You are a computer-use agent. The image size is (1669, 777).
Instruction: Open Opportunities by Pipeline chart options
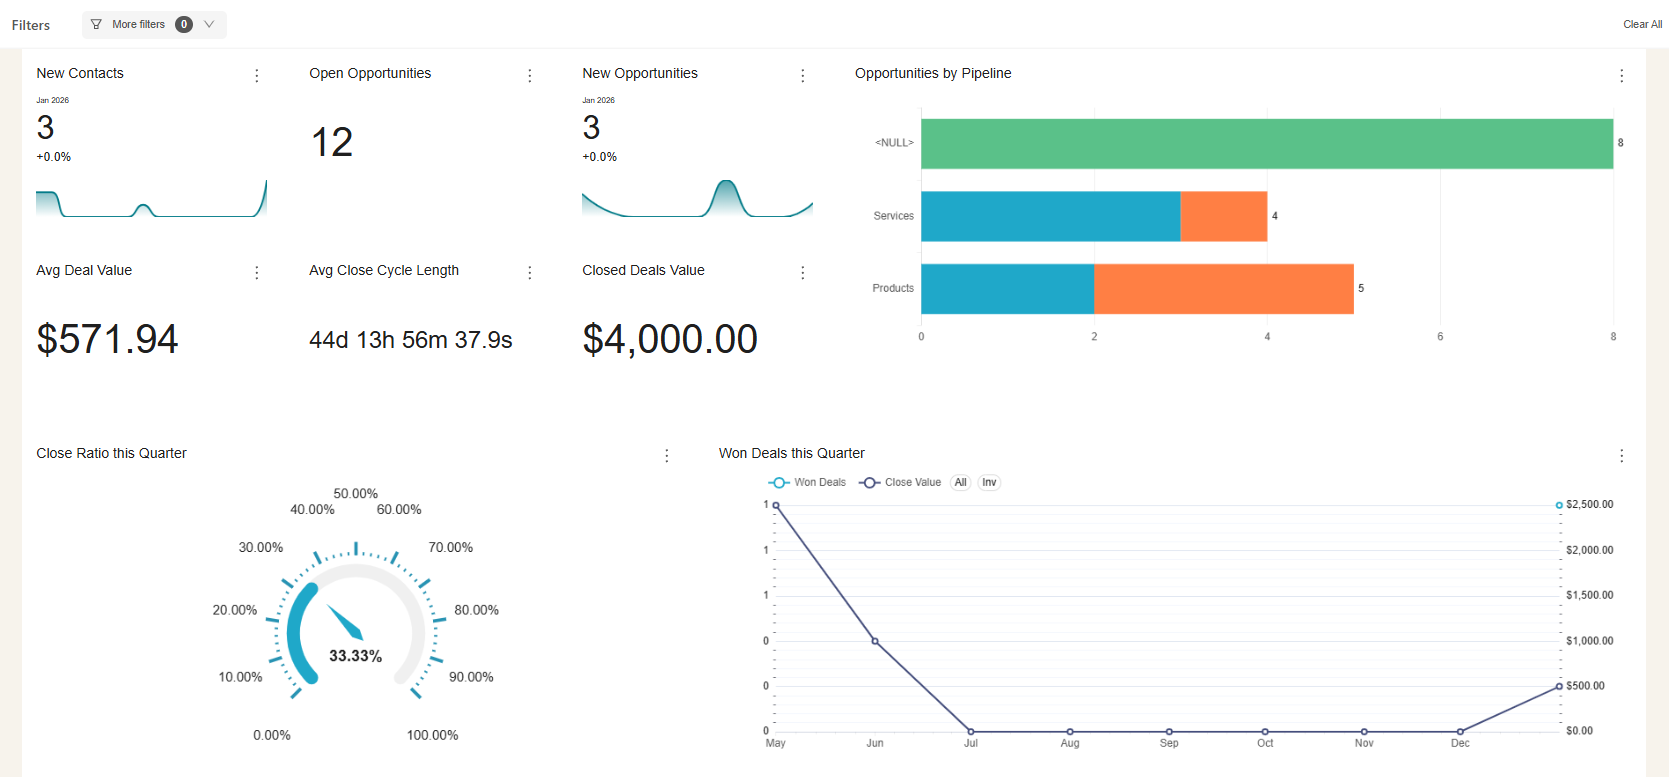point(1621,76)
